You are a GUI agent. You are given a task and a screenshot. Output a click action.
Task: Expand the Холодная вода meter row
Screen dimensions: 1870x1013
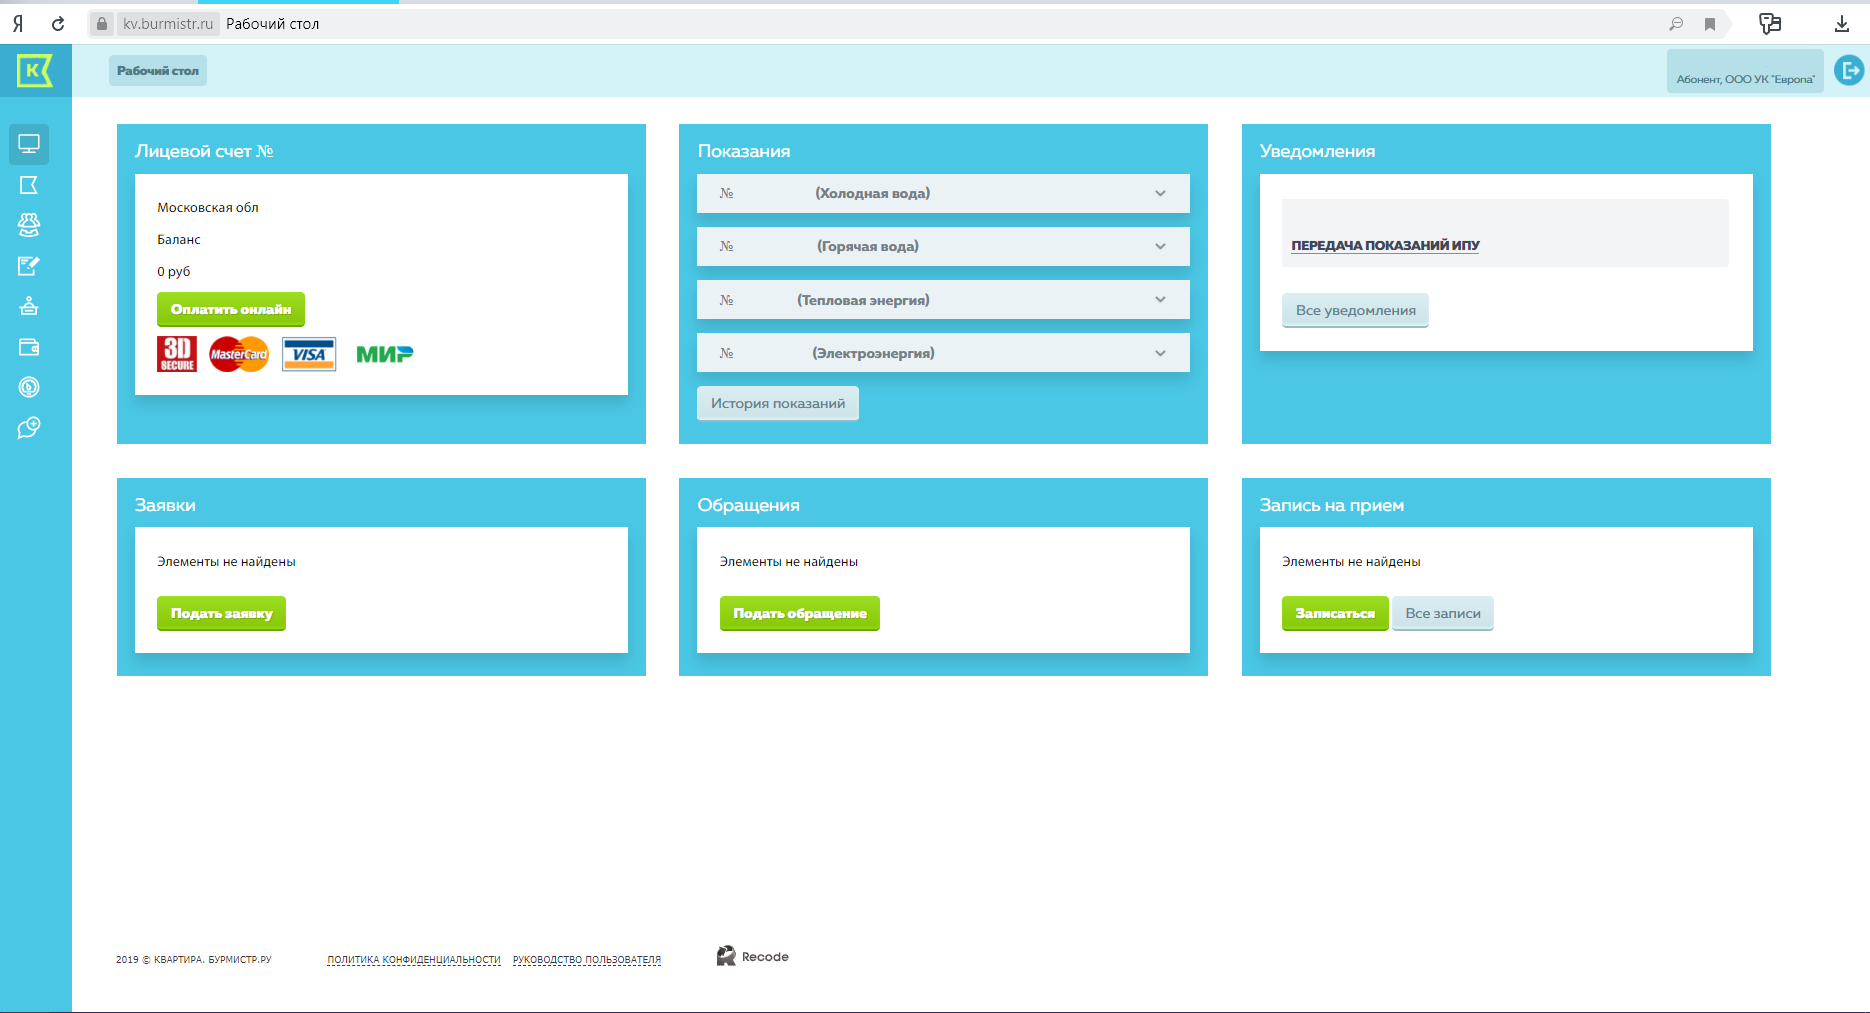[1160, 193]
